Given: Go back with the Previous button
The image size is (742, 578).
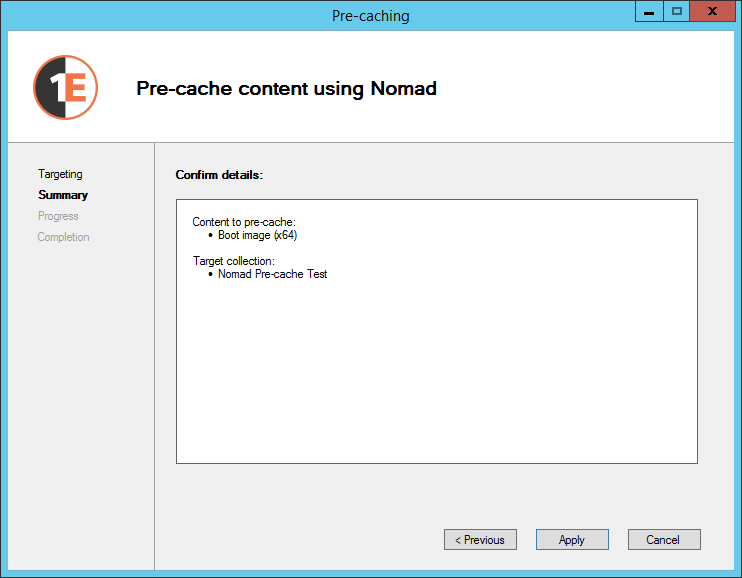Looking at the screenshot, I should click(480, 540).
